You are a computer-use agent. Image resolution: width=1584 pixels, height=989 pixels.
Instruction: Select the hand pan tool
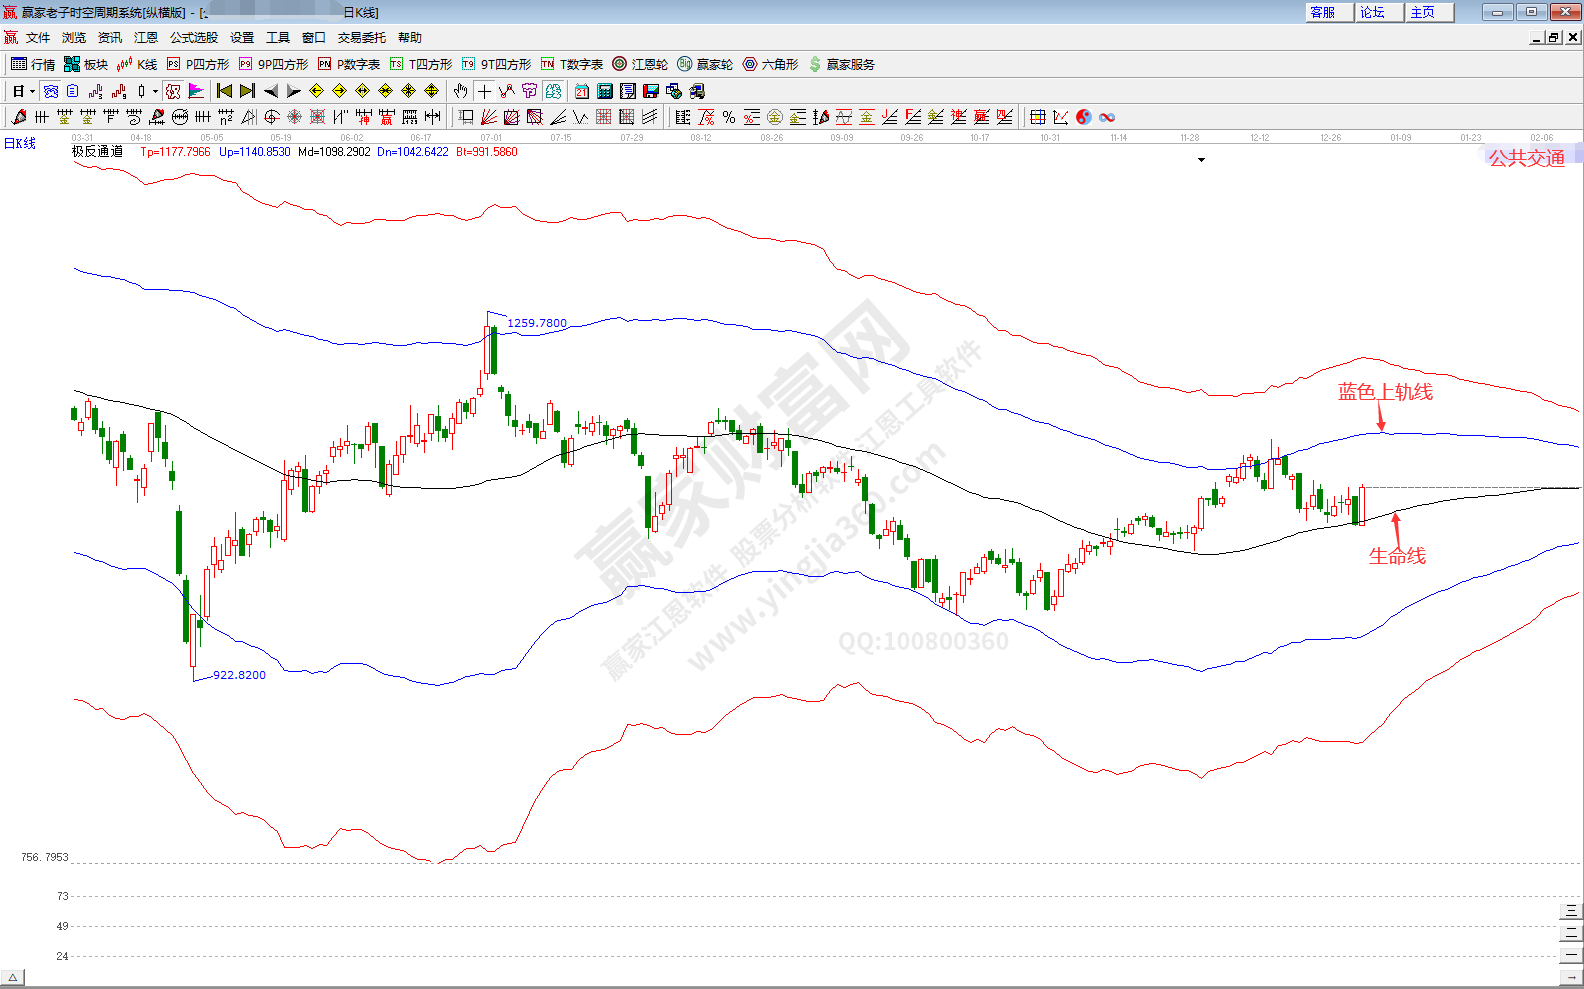460,91
